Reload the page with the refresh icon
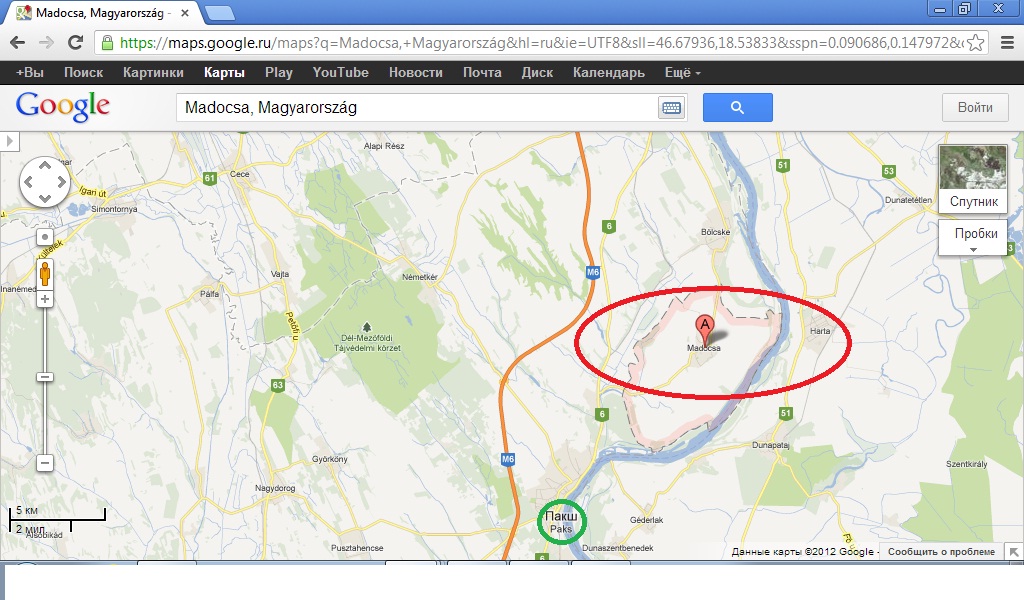Screen dimensions: 1024x600 point(76,43)
